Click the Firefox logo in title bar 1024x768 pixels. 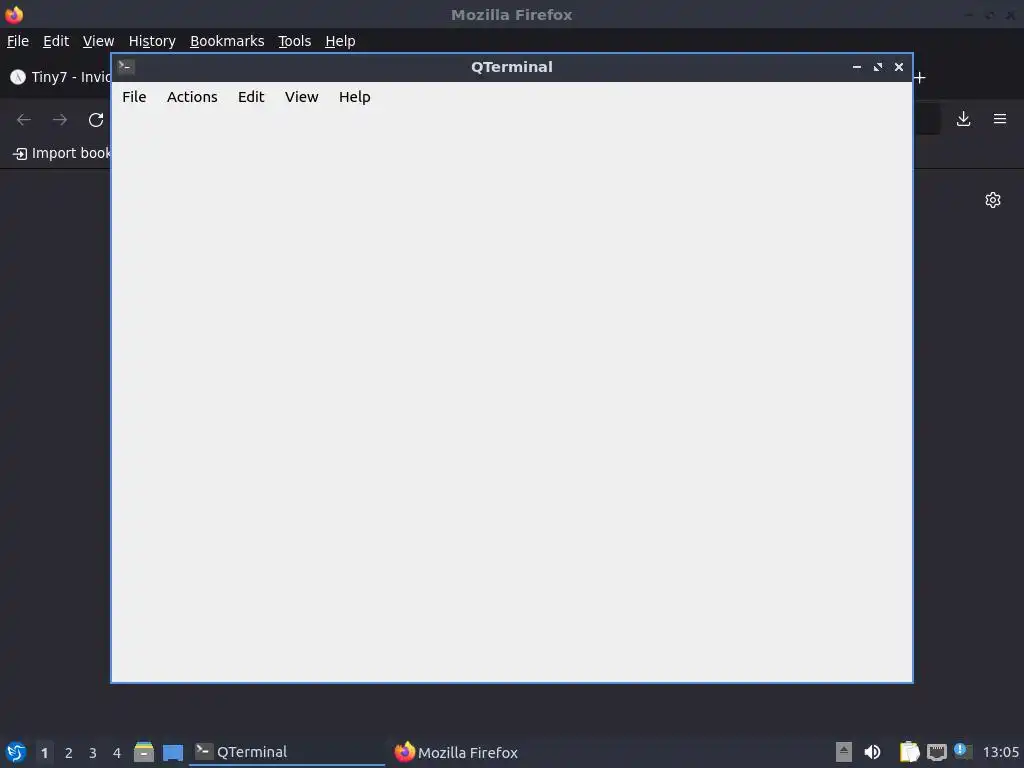click(x=14, y=14)
